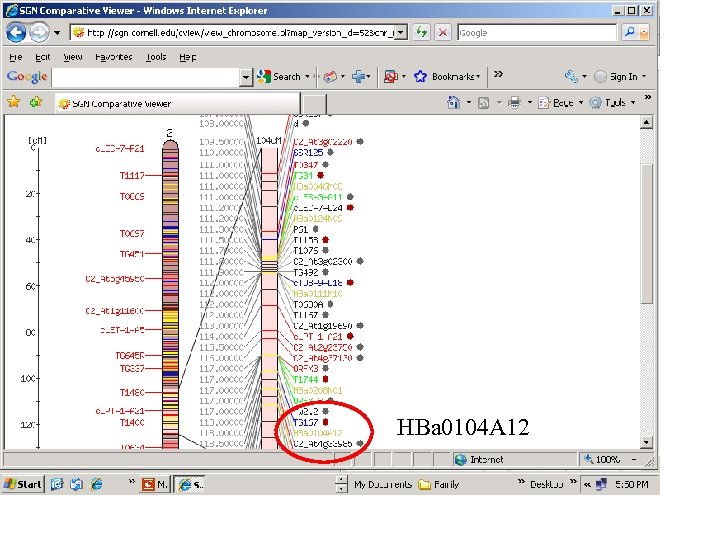Image resolution: width=720 pixels, height=540 pixels.
Task: Expand the address bar history dropdown
Action: coord(401,33)
